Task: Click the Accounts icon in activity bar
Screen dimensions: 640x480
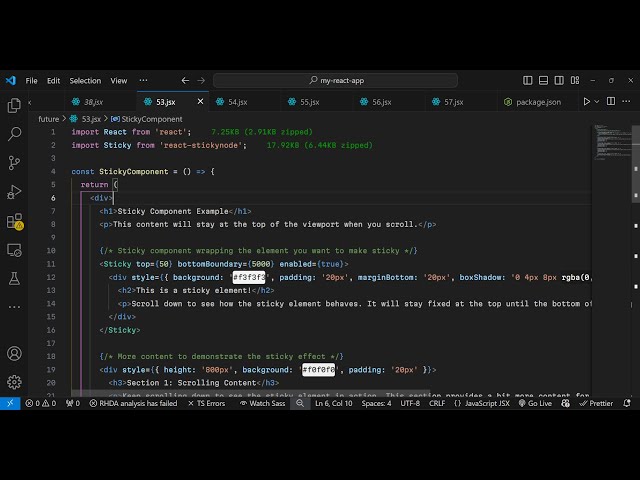Action: click(x=14, y=353)
